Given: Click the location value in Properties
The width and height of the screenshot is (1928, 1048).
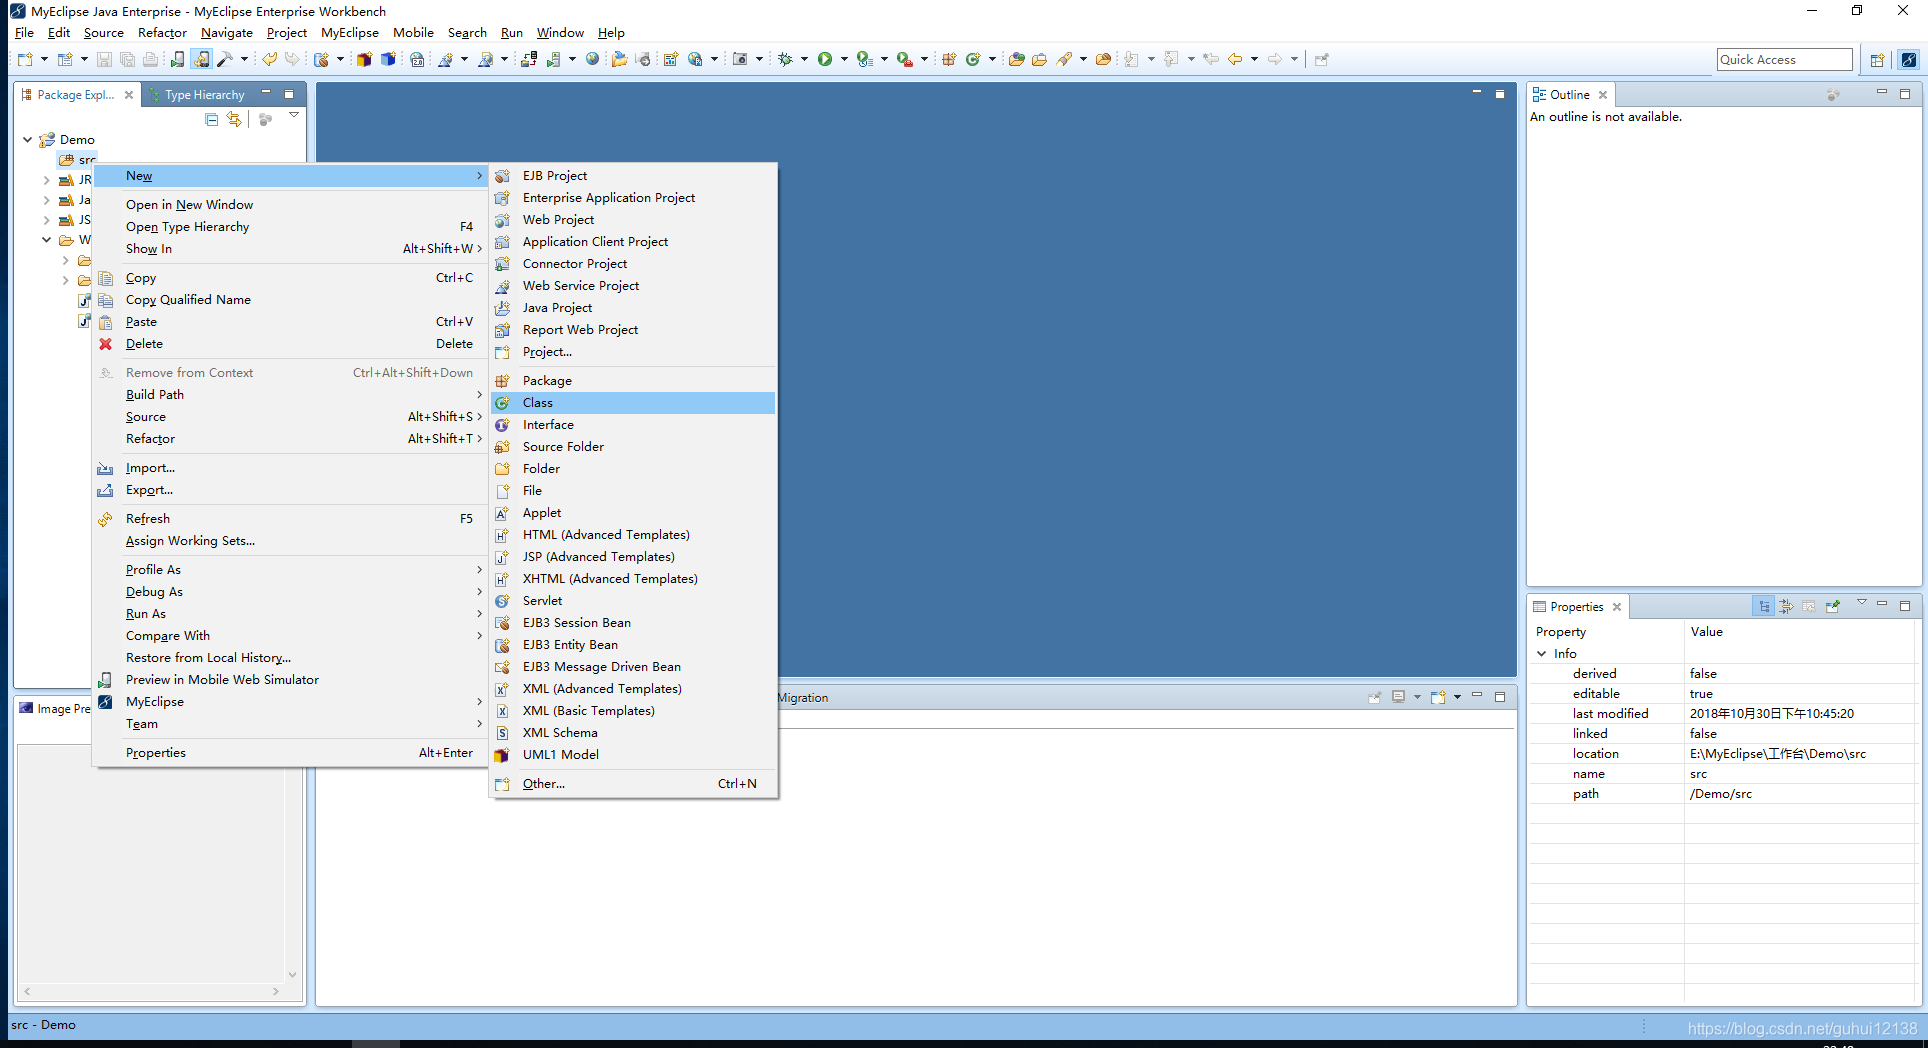Looking at the screenshot, I should pos(1778,754).
